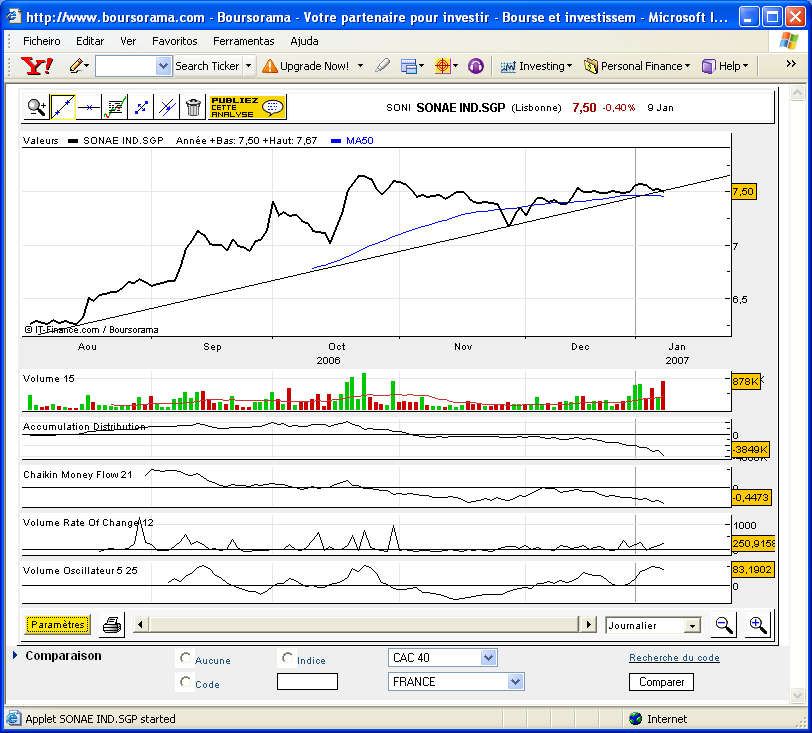Click the page scrollbar down arrow
Image resolution: width=812 pixels, height=733 pixels.
797,694
